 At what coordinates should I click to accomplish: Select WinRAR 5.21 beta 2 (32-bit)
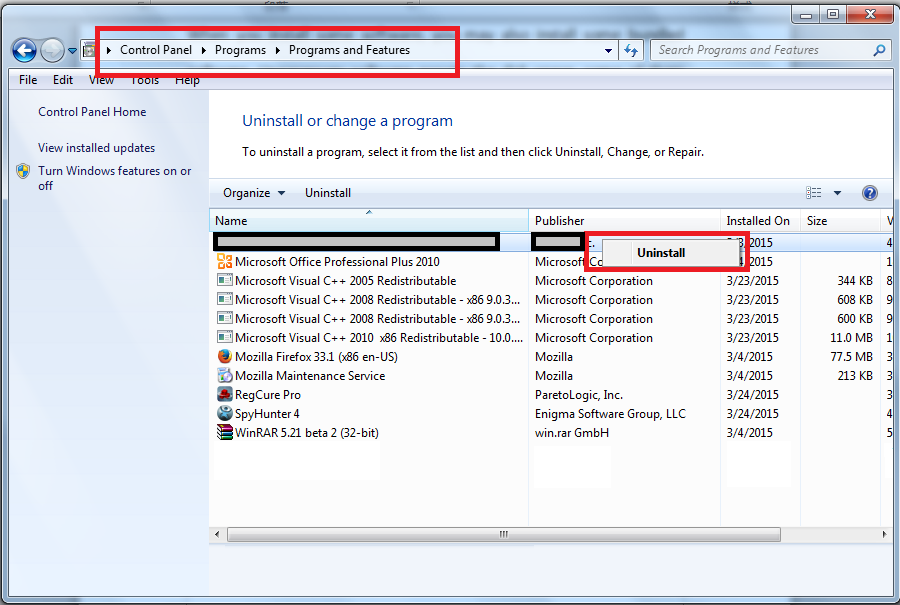(307, 432)
